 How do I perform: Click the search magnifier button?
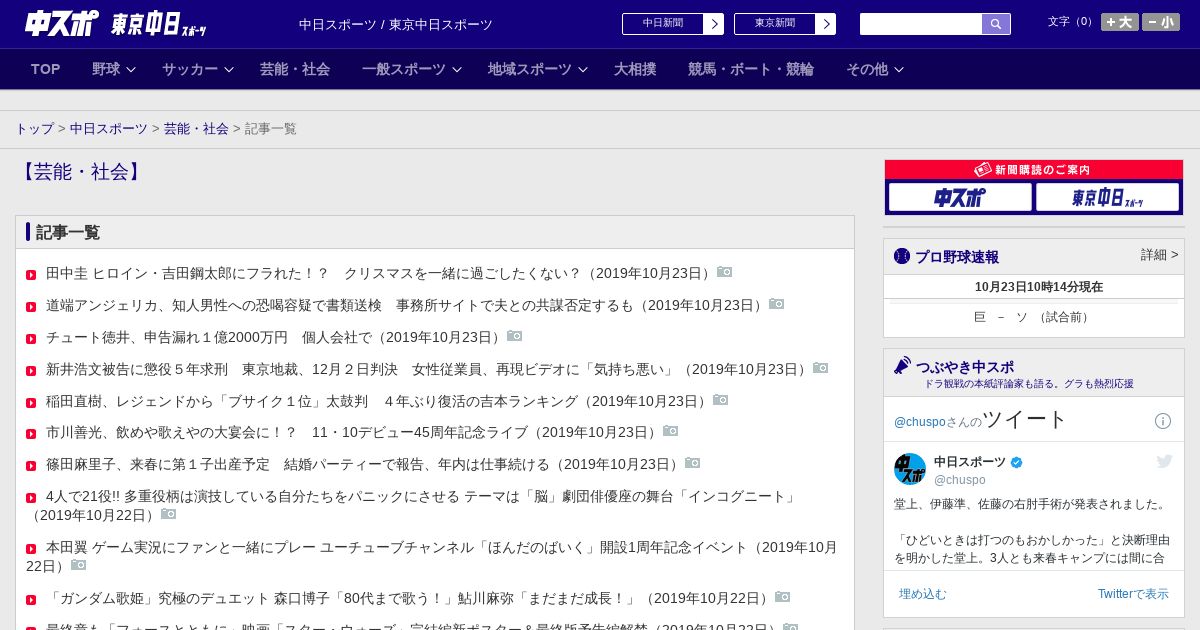pyautogui.click(x=996, y=24)
